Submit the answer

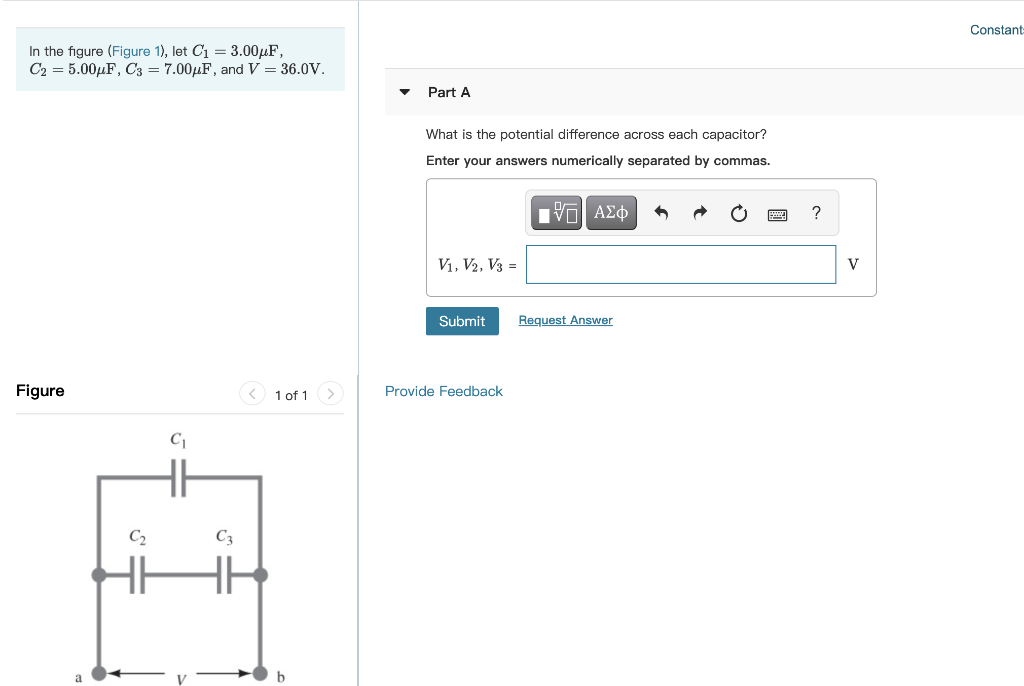click(462, 321)
